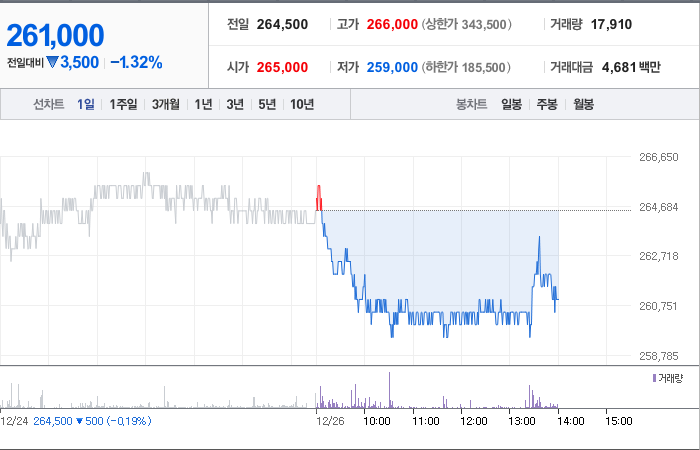Click the change amount 3,500
The image size is (700, 450).
click(79, 62)
